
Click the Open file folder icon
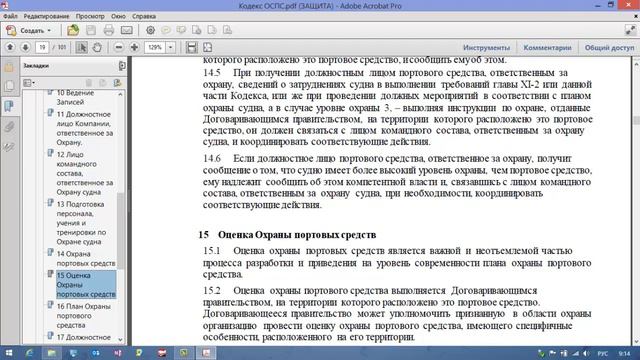tap(73, 30)
